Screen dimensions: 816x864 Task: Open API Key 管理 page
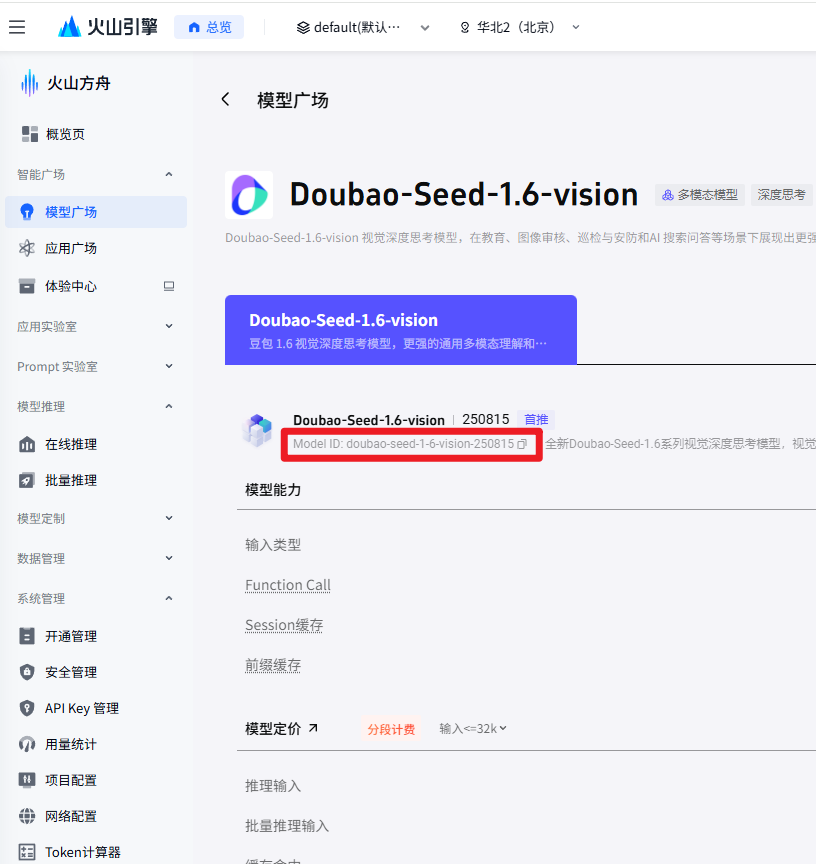pos(81,708)
